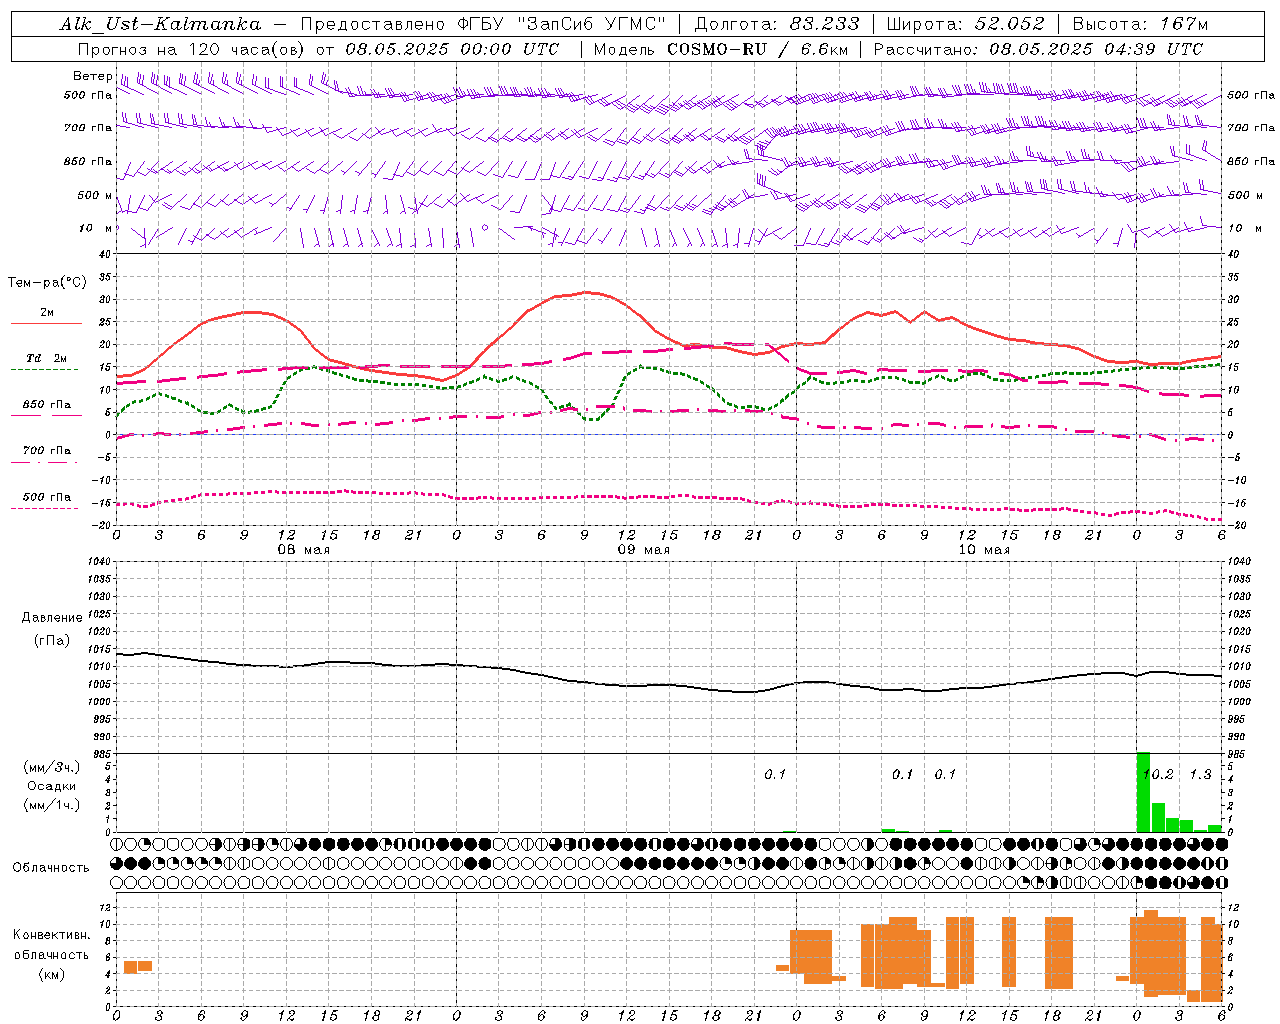Click the elevation text Высота: 167м

click(1140, 24)
